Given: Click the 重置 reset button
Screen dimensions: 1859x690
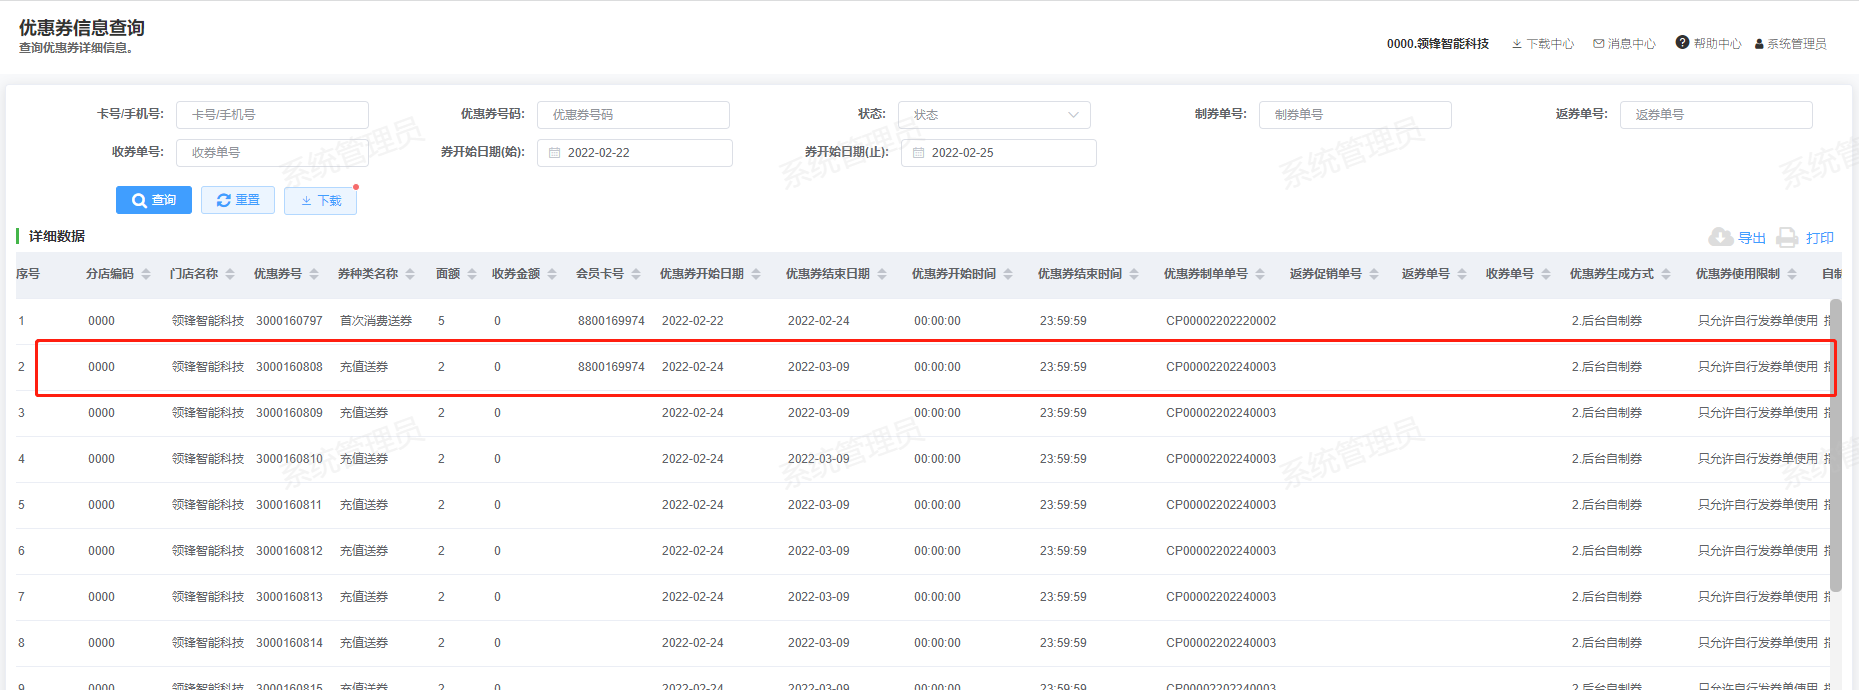Looking at the screenshot, I should coord(238,200).
